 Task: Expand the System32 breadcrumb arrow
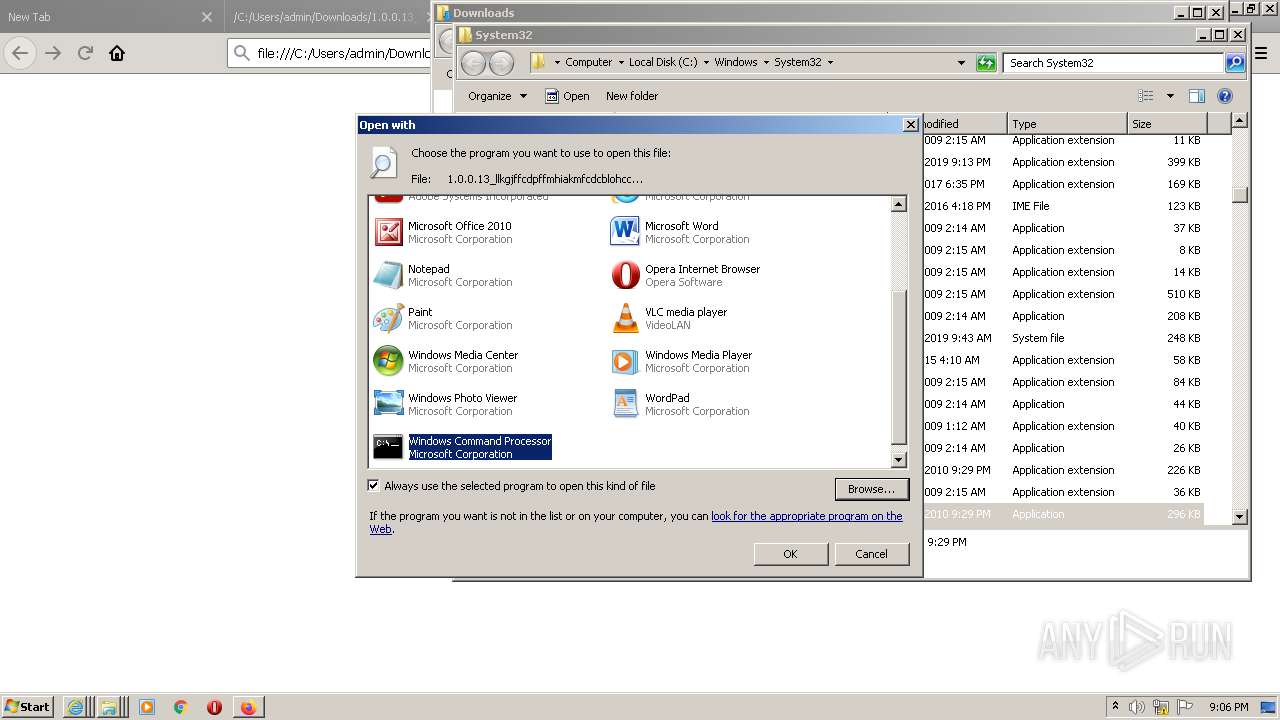click(830, 62)
